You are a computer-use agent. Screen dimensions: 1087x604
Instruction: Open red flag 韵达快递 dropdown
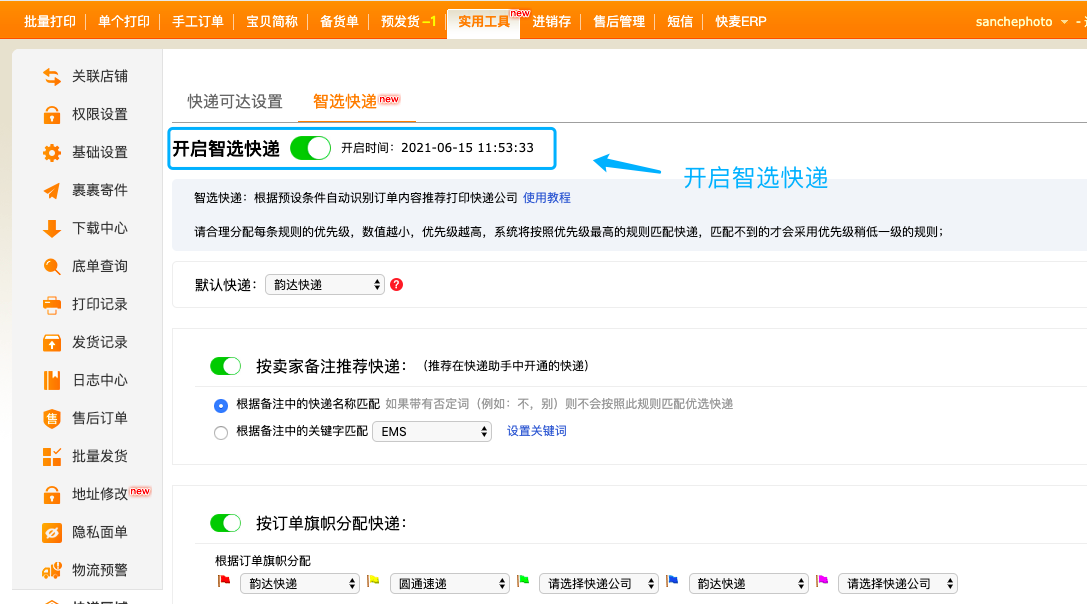[299, 584]
